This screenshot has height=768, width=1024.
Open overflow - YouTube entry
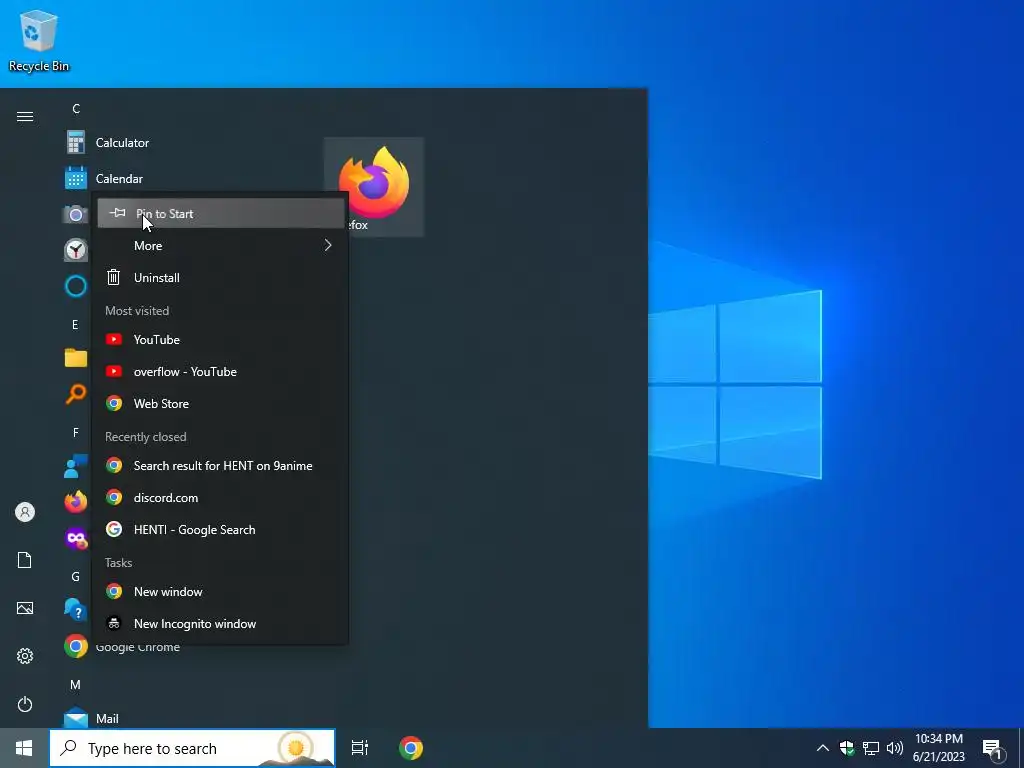point(221,372)
